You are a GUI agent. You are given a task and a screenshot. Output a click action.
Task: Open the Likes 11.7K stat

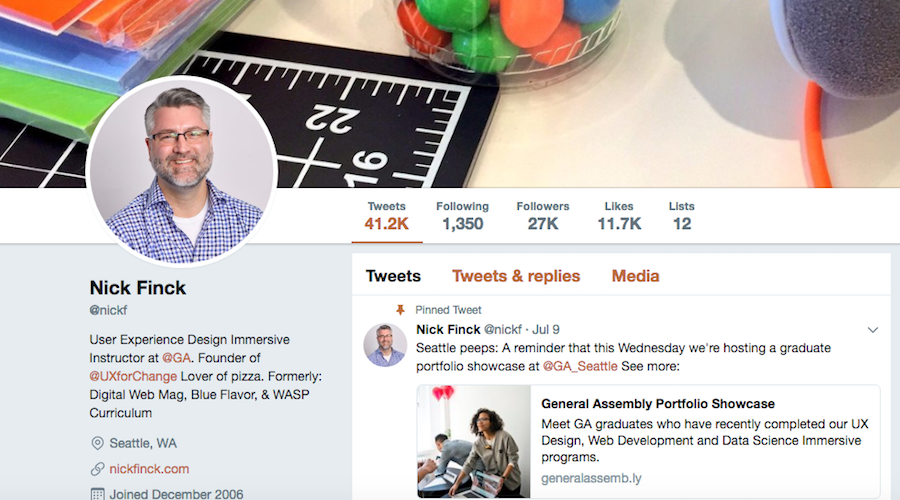(x=619, y=216)
